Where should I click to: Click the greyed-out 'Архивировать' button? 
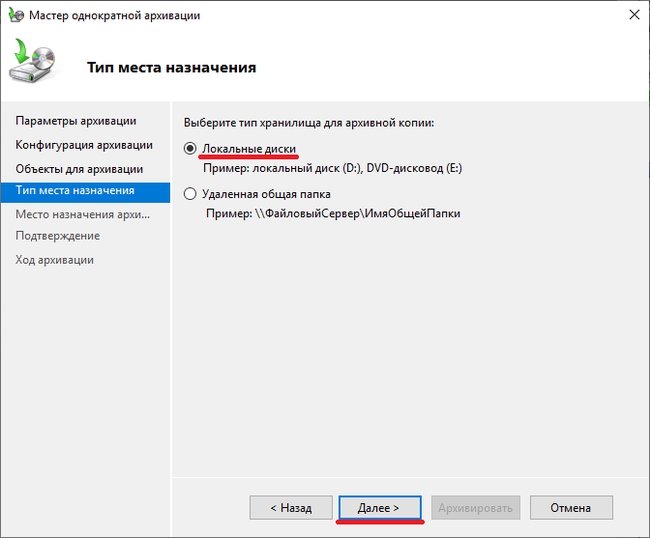(x=476, y=508)
